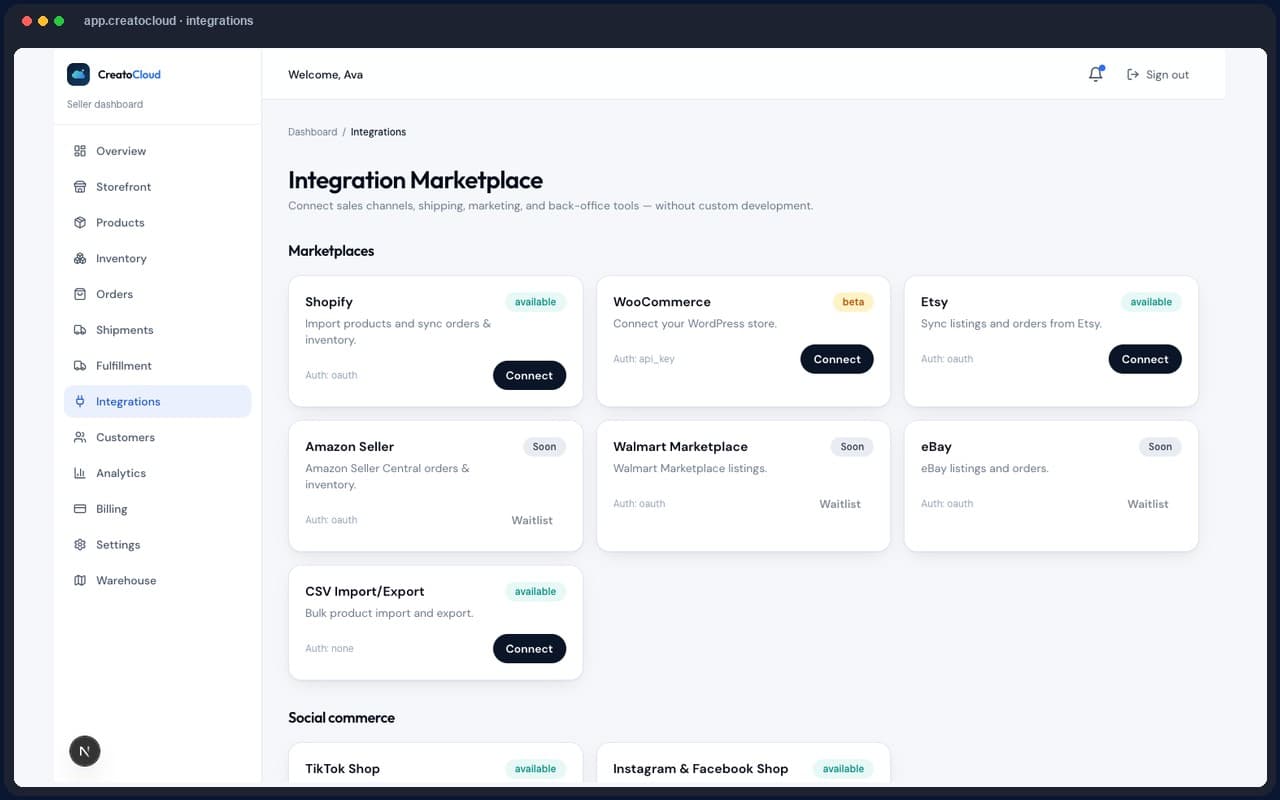Click Instagram & Facebook Shop available badge
Screen dimensions: 1280x800
(843, 769)
